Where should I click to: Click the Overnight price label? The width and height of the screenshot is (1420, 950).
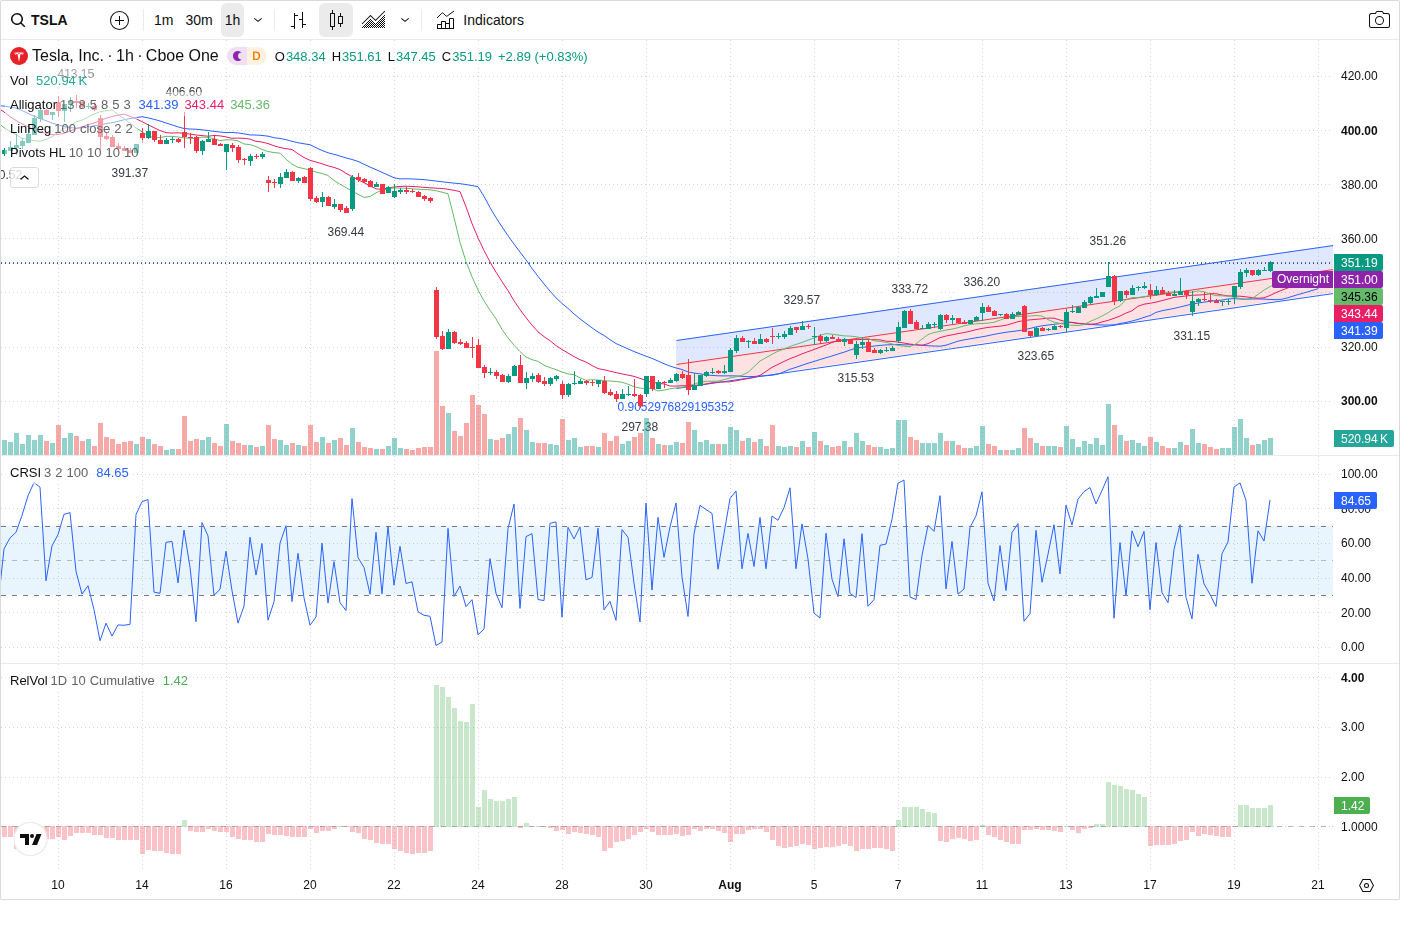[1302, 279]
